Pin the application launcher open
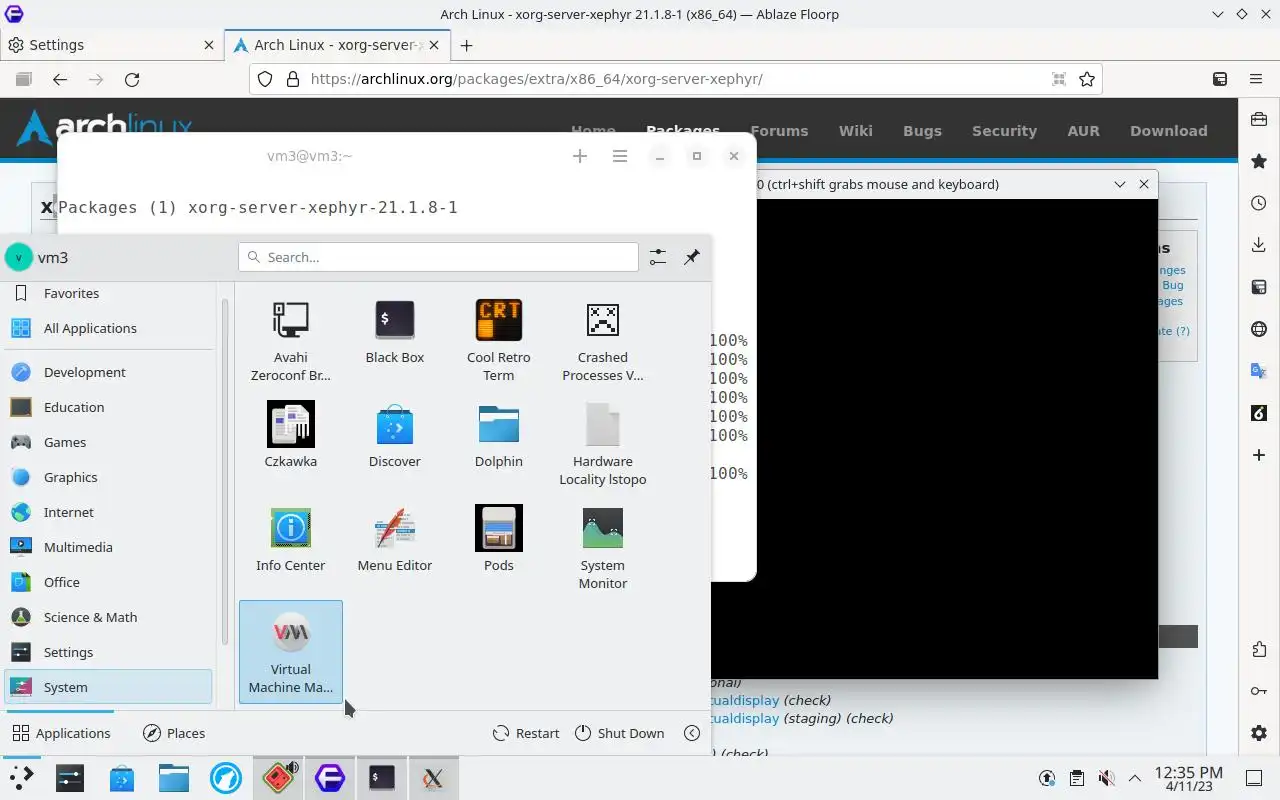 [691, 257]
